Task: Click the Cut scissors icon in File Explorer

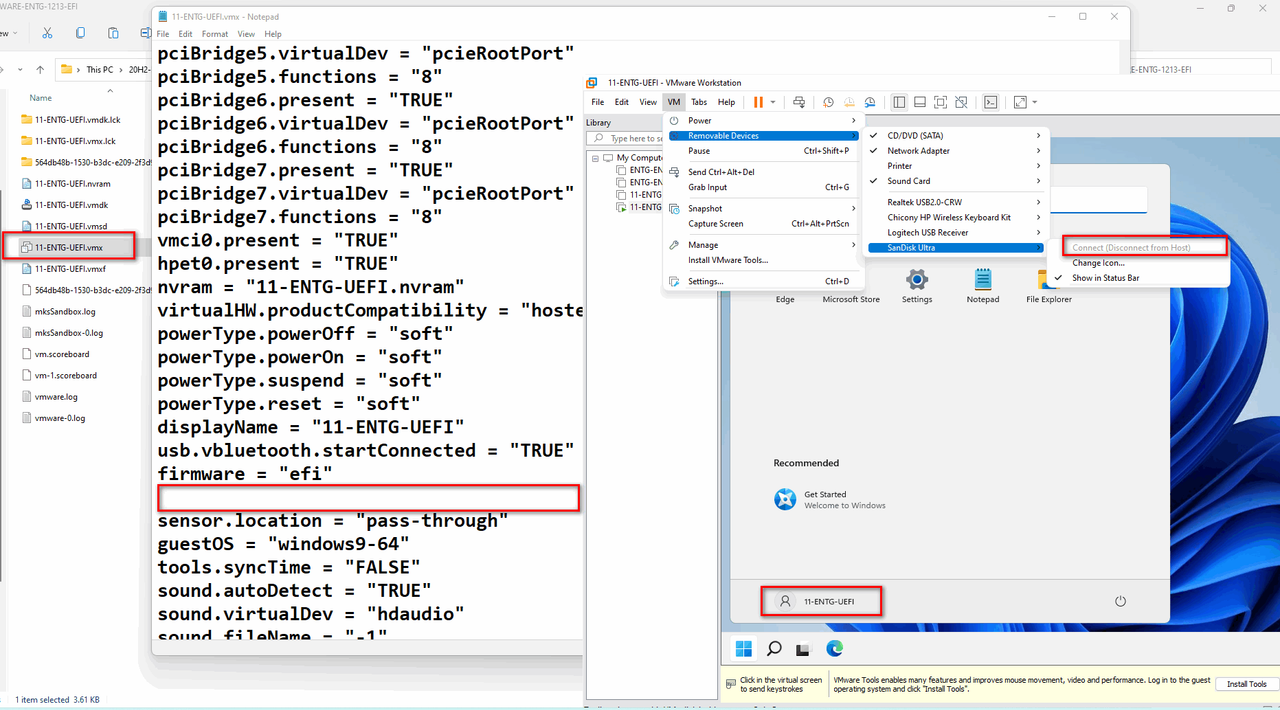Action: click(46, 33)
